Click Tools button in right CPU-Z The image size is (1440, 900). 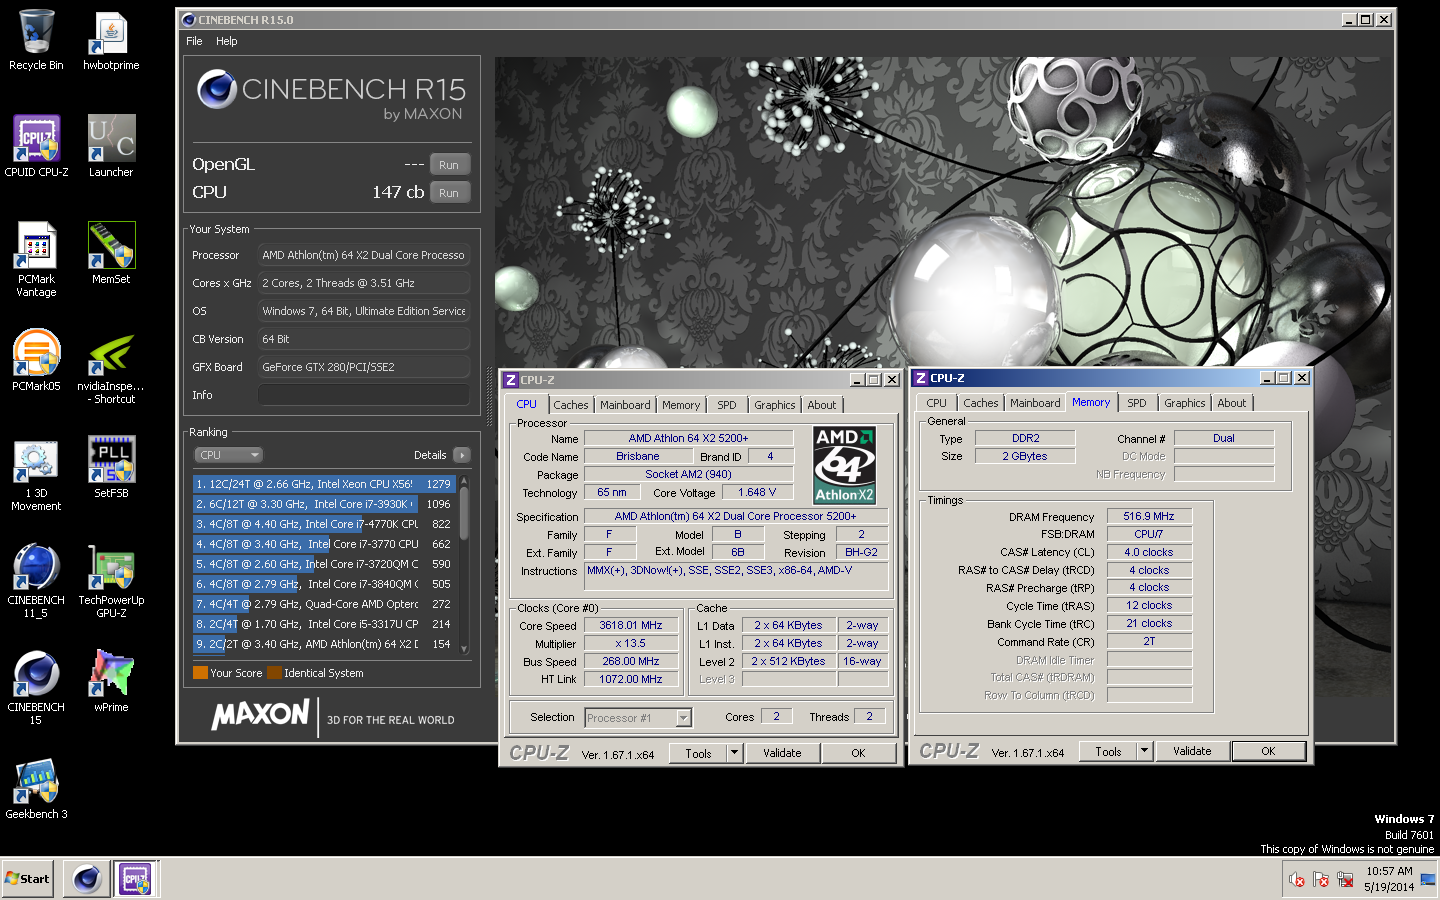click(x=1109, y=752)
